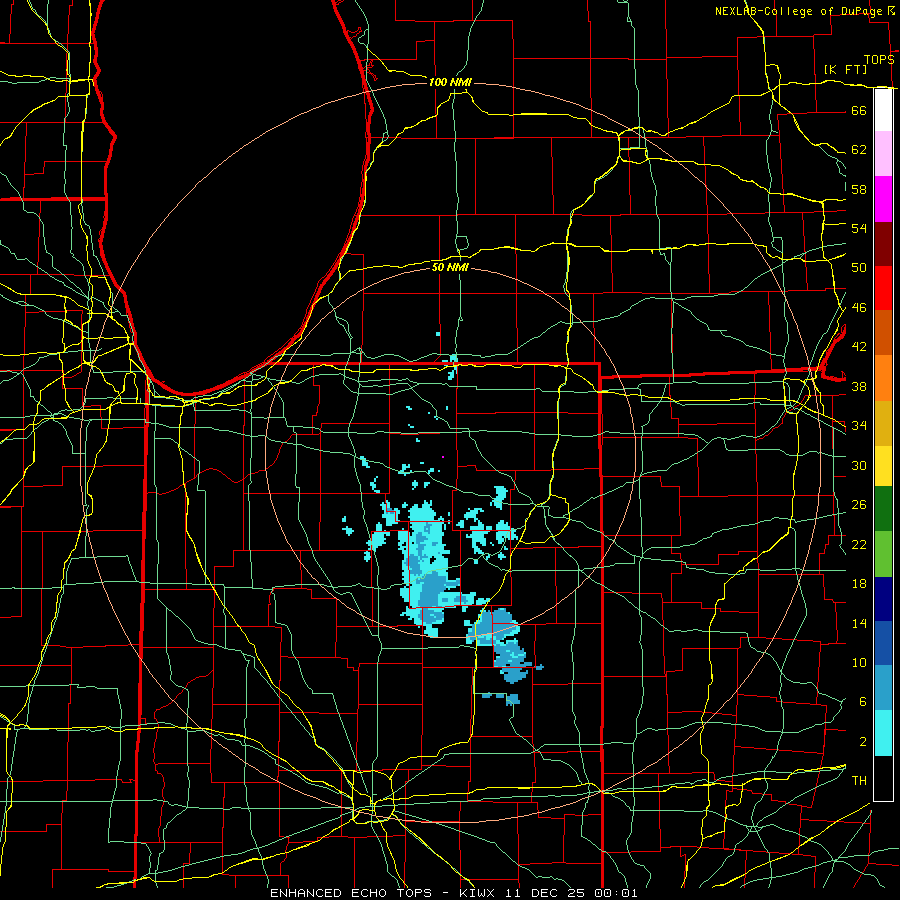Click the light pink legend swatch
Viewport: 900px width, 900px height.
coord(883,153)
